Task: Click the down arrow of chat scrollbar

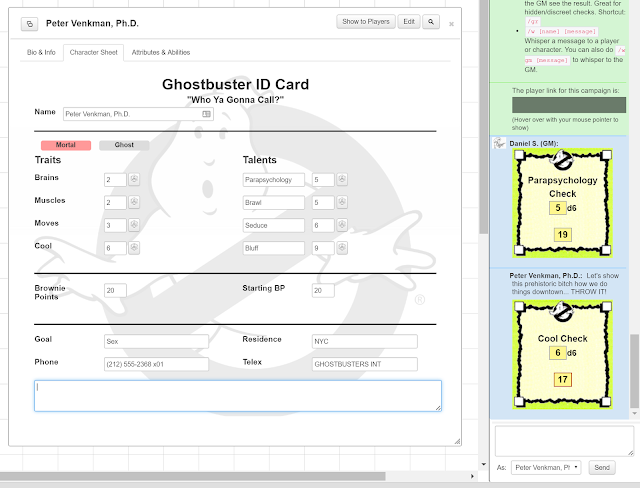Action: click(634, 413)
